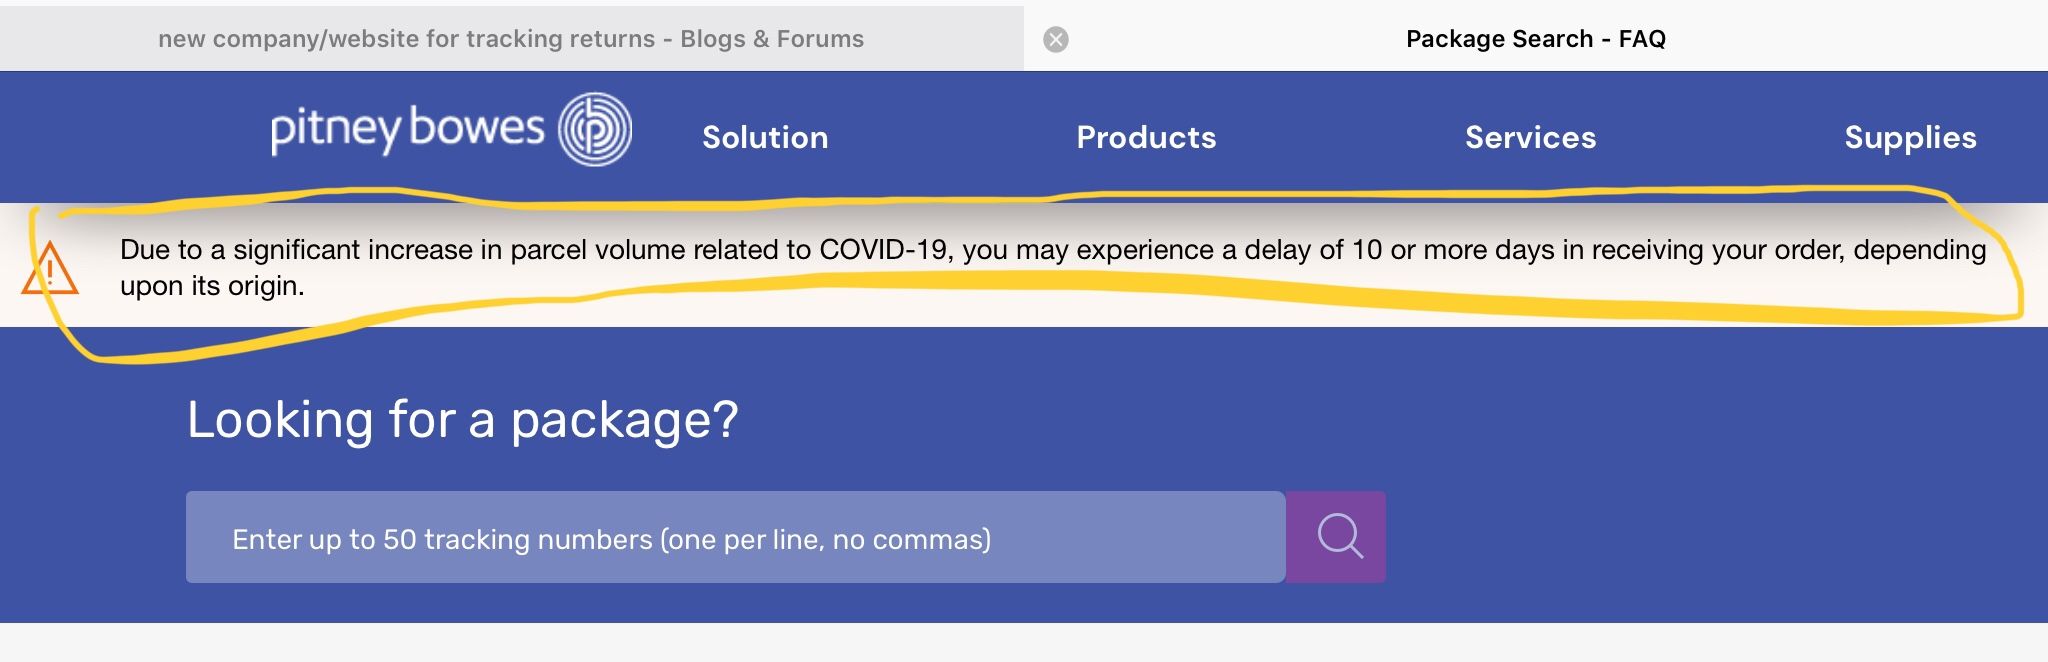This screenshot has width=2048, height=662.
Task: Click the 'Looking for a package?' heading
Action: click(x=462, y=420)
